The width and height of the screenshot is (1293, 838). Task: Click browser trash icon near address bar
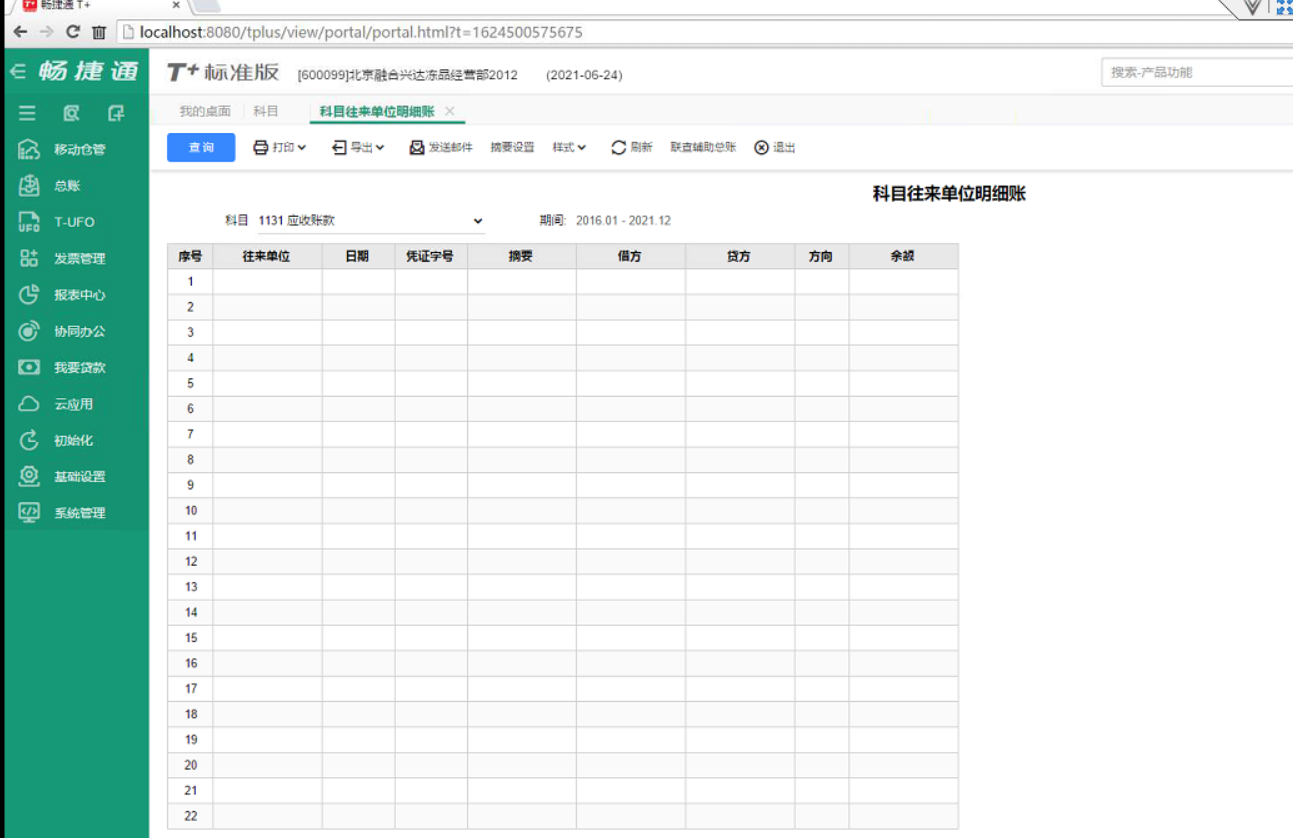point(99,32)
